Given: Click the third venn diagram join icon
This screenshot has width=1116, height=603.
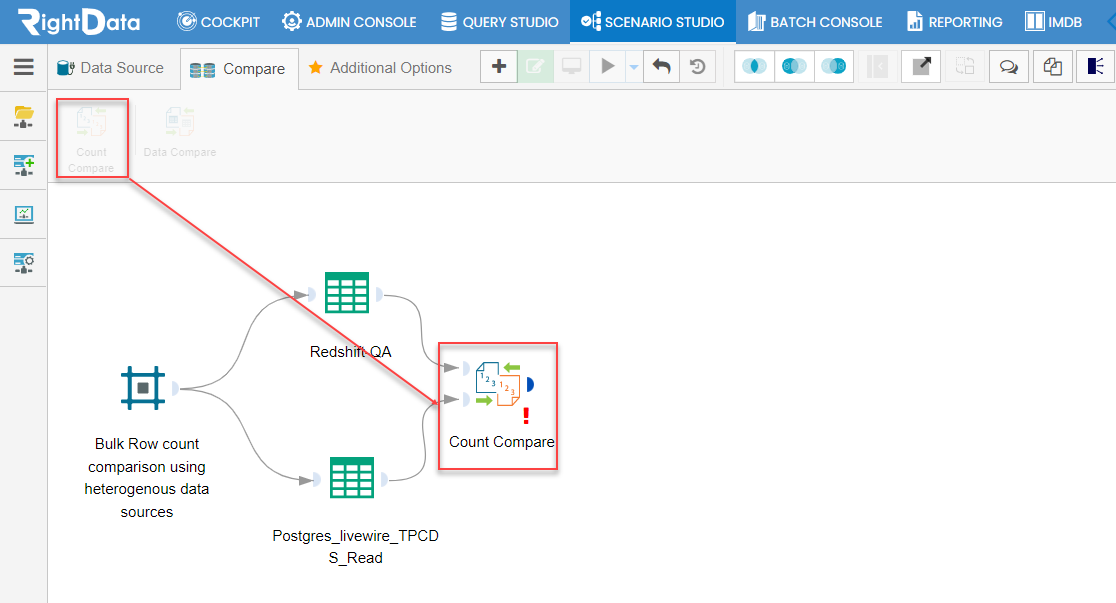Looking at the screenshot, I should 834,67.
